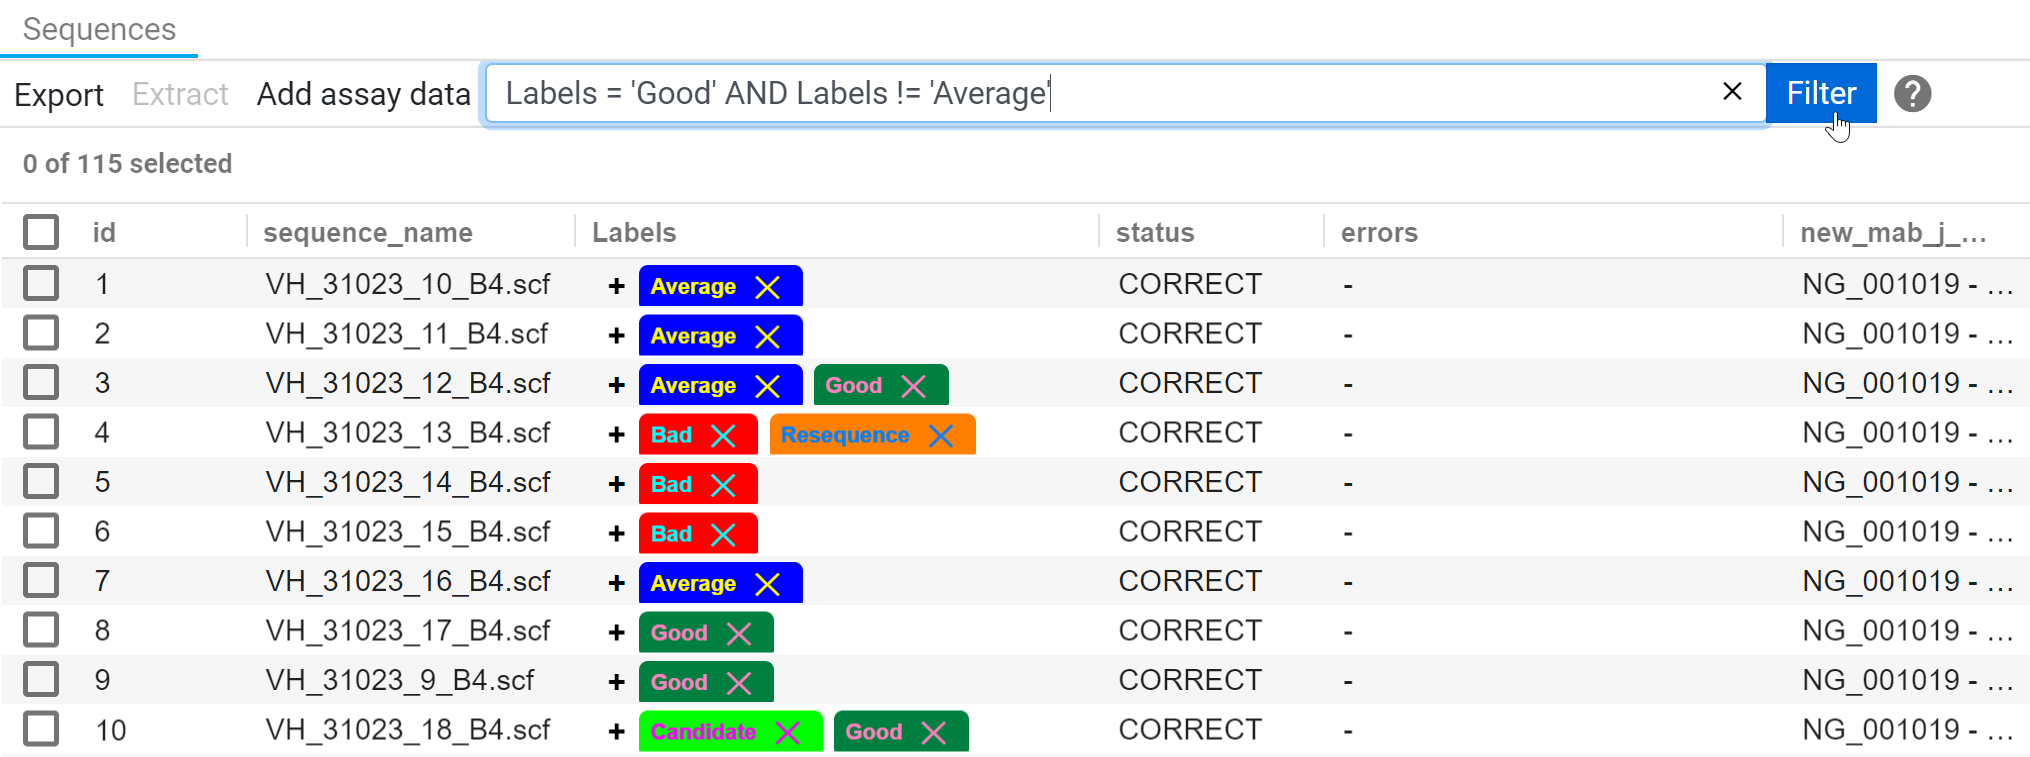Click the plus icon for VH_31023_14_B4.scf
The image size is (2030, 757).
[616, 484]
